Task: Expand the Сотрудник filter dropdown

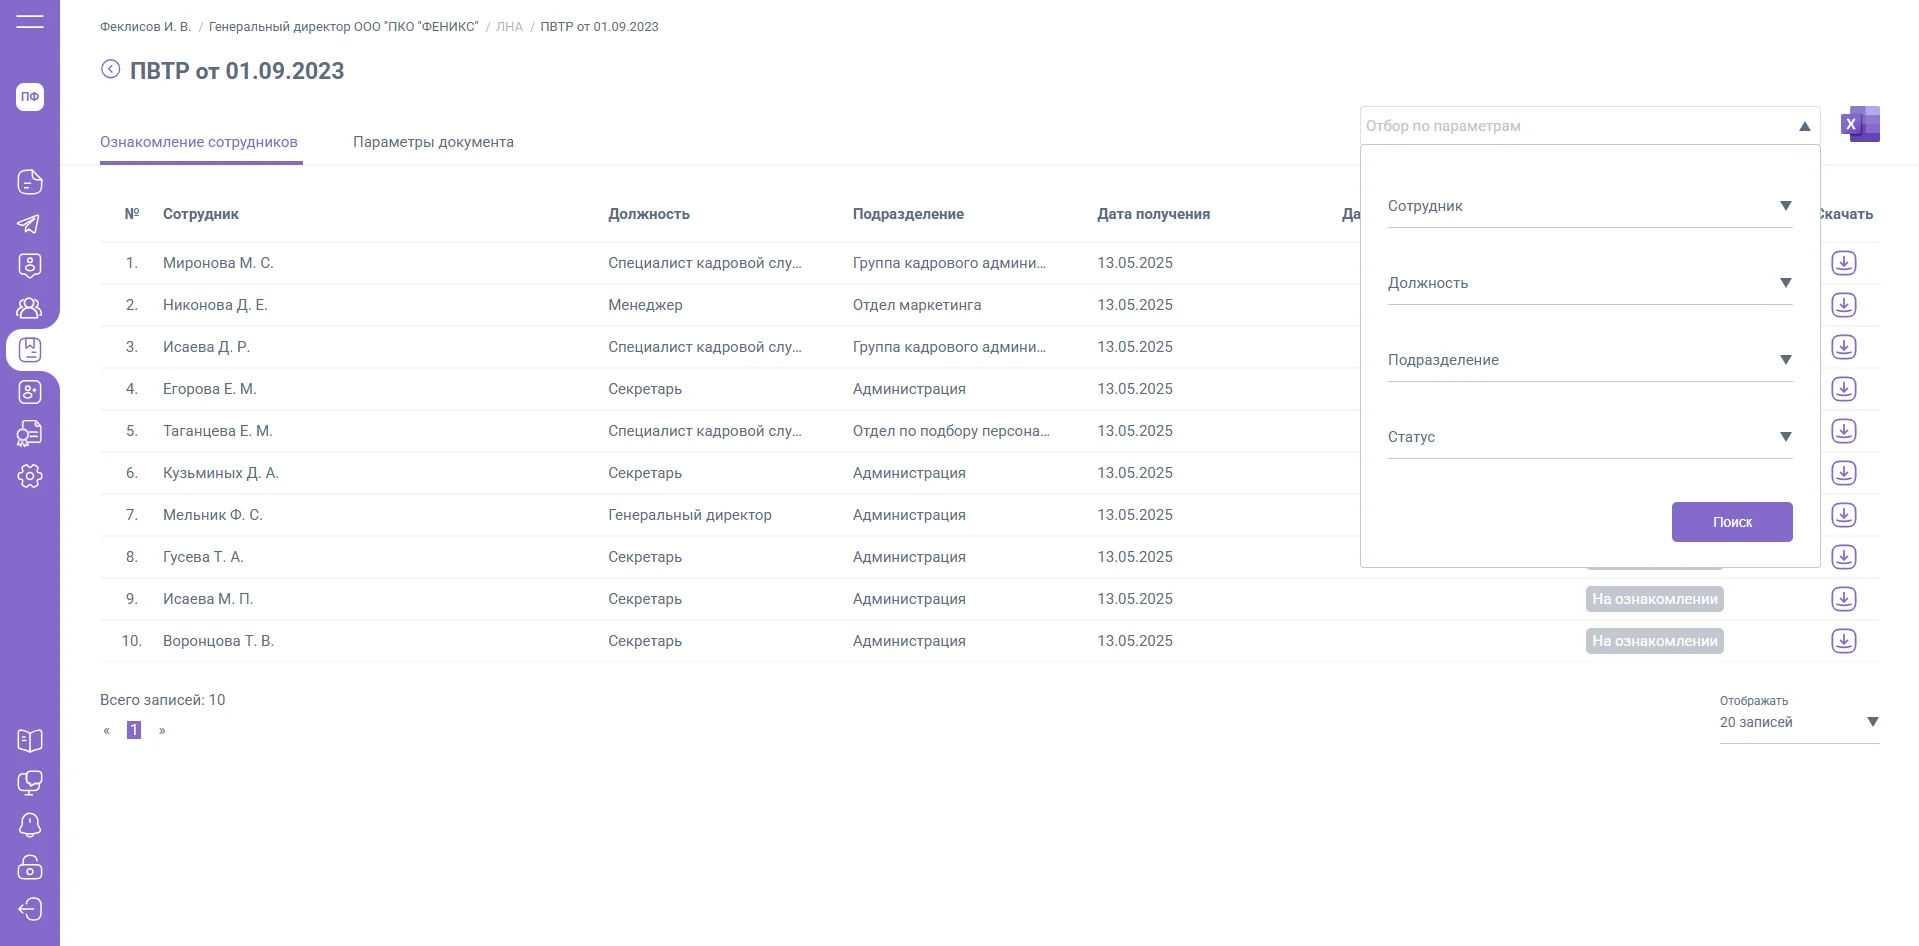Action: [x=1589, y=206]
